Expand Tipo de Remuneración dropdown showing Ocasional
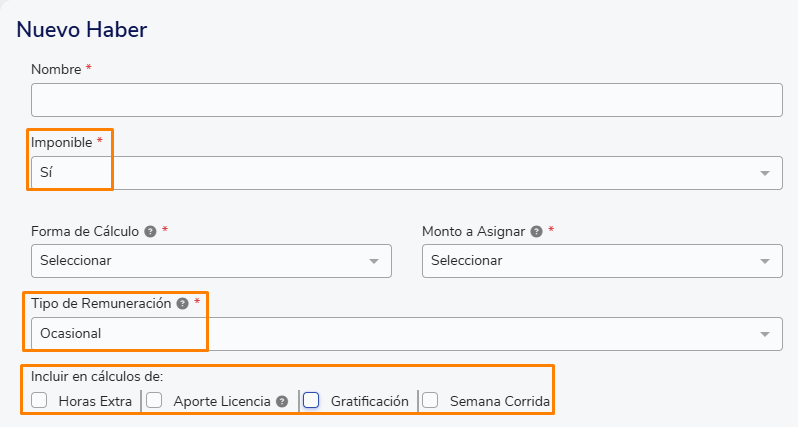This screenshot has height=427, width=798. click(x=407, y=334)
